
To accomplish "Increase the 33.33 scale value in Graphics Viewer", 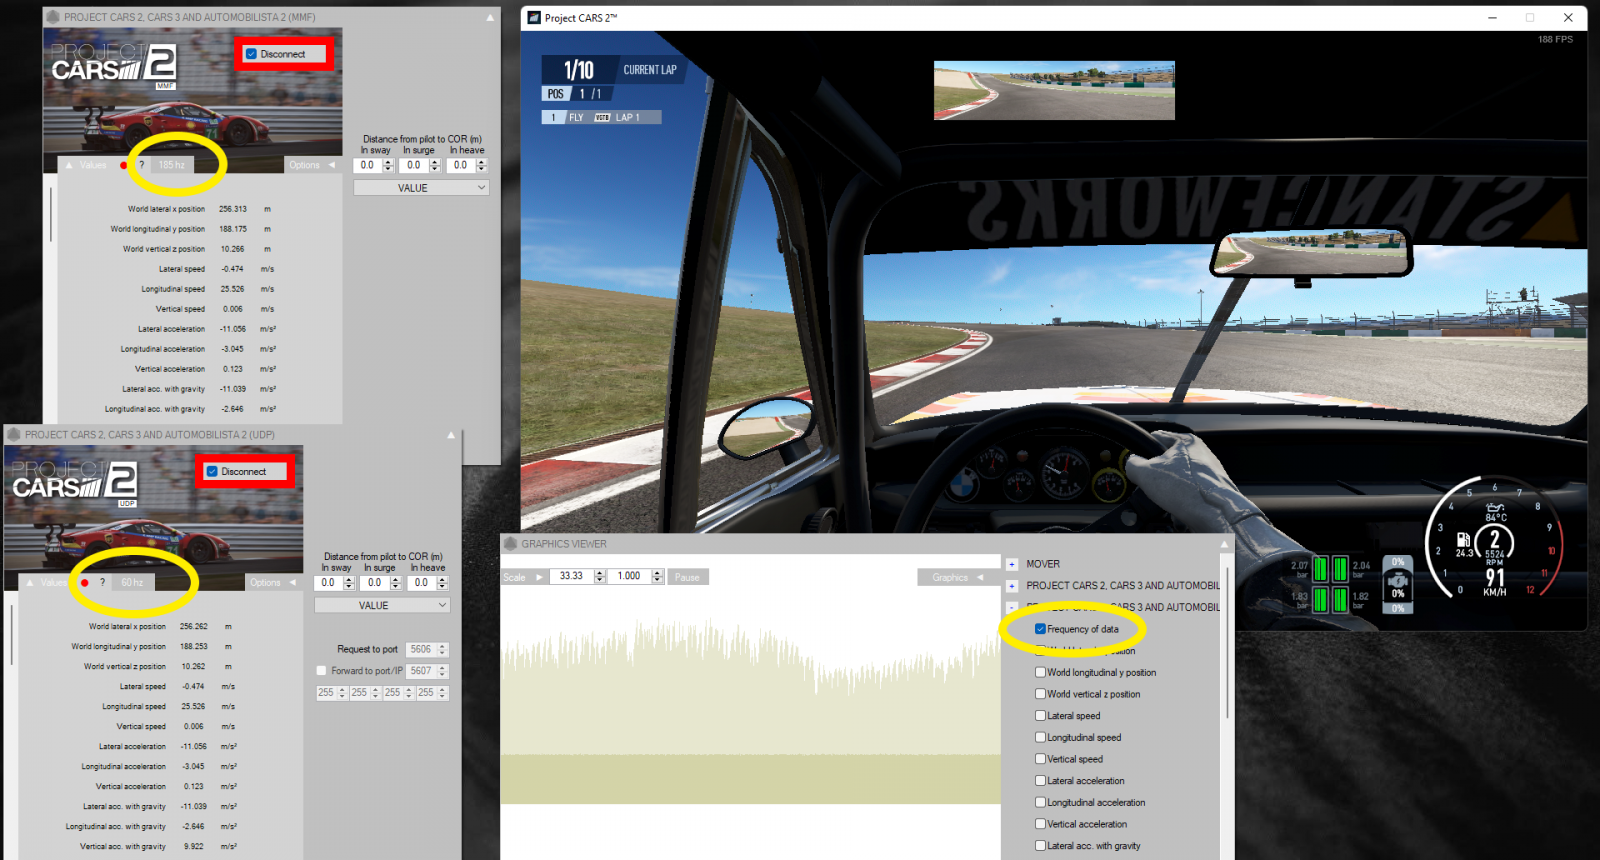I will coord(599,573).
